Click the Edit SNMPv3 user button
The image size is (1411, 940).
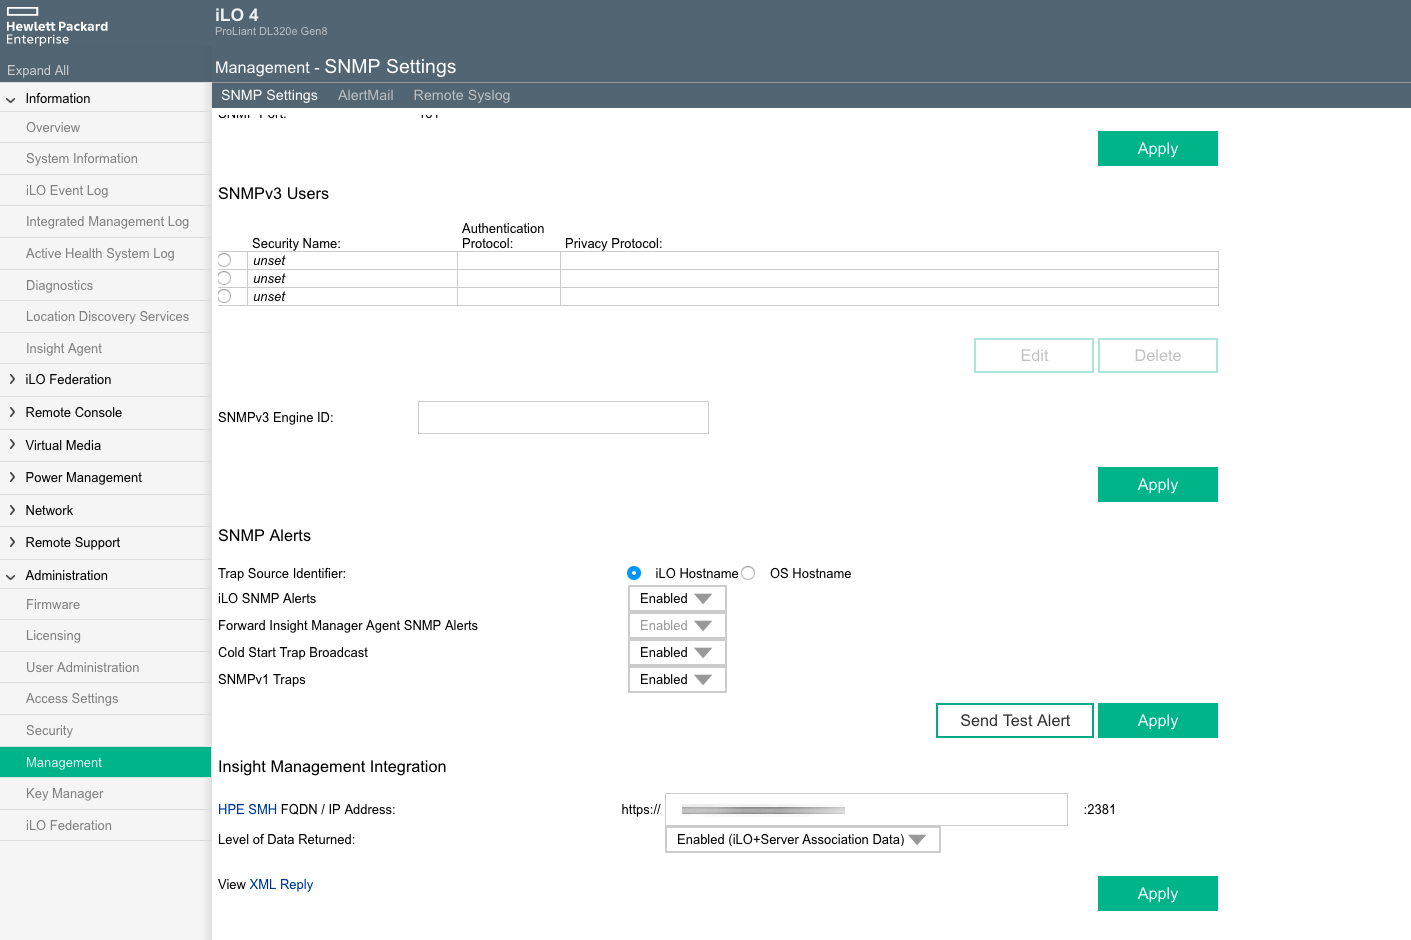click(1034, 355)
